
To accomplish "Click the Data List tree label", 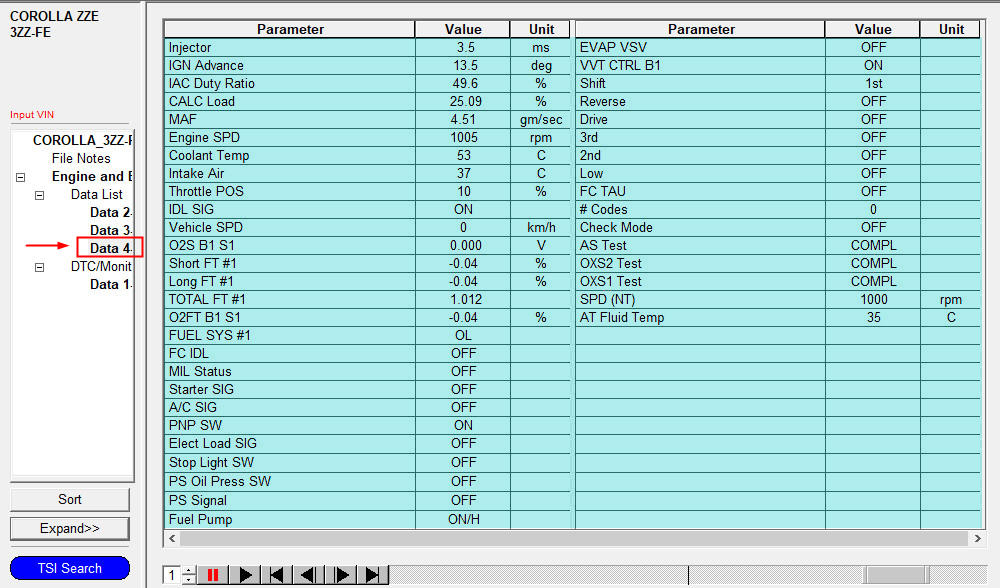I will pyautogui.click(x=96, y=195).
